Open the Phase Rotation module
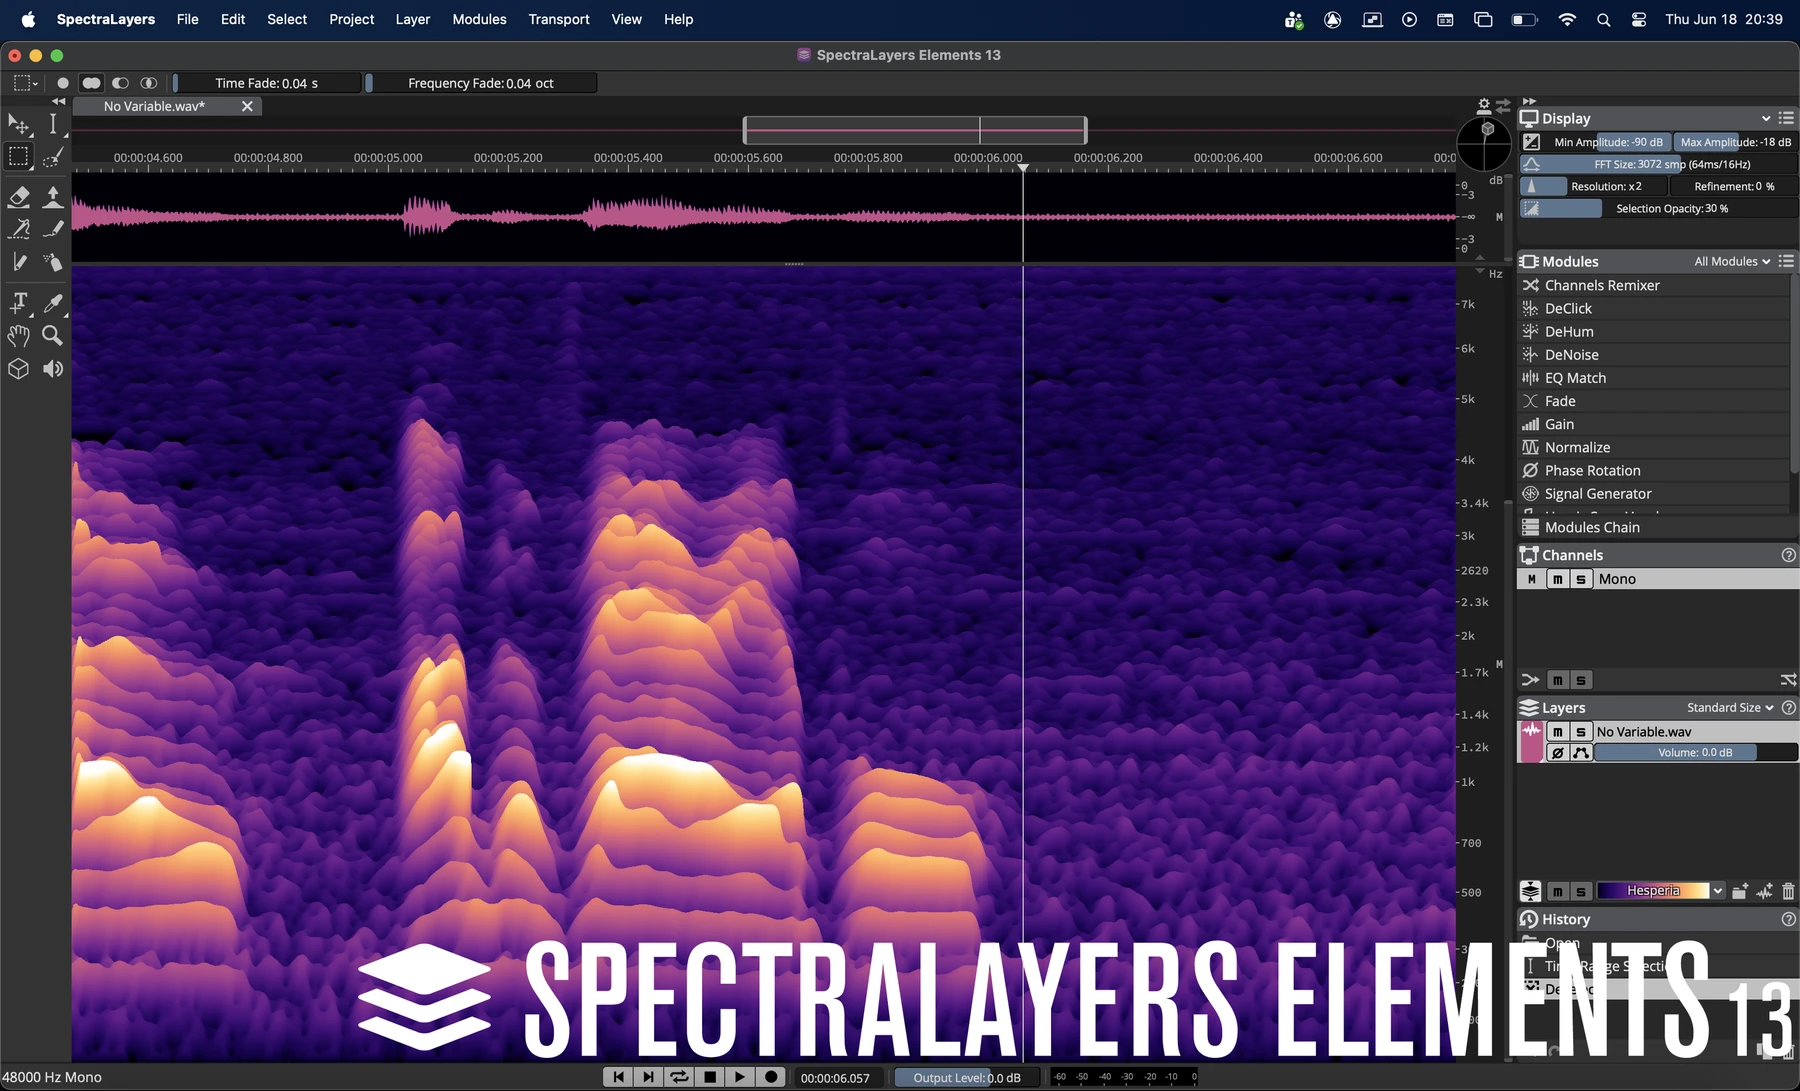1800x1091 pixels. [1655, 470]
